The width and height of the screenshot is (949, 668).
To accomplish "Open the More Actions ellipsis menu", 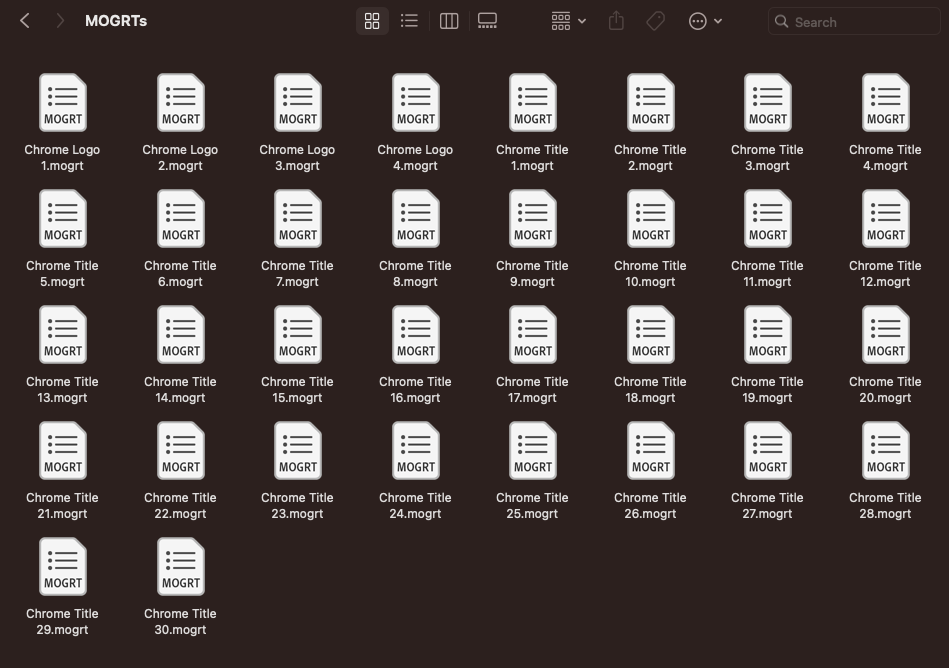I will [705, 21].
